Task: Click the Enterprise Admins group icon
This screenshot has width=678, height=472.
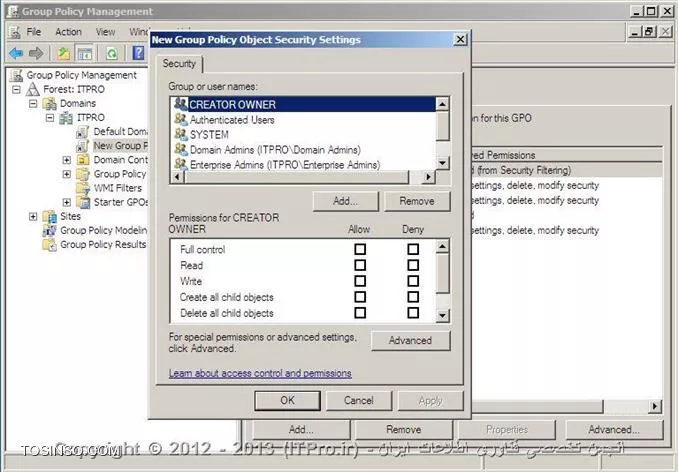Action: (181, 164)
